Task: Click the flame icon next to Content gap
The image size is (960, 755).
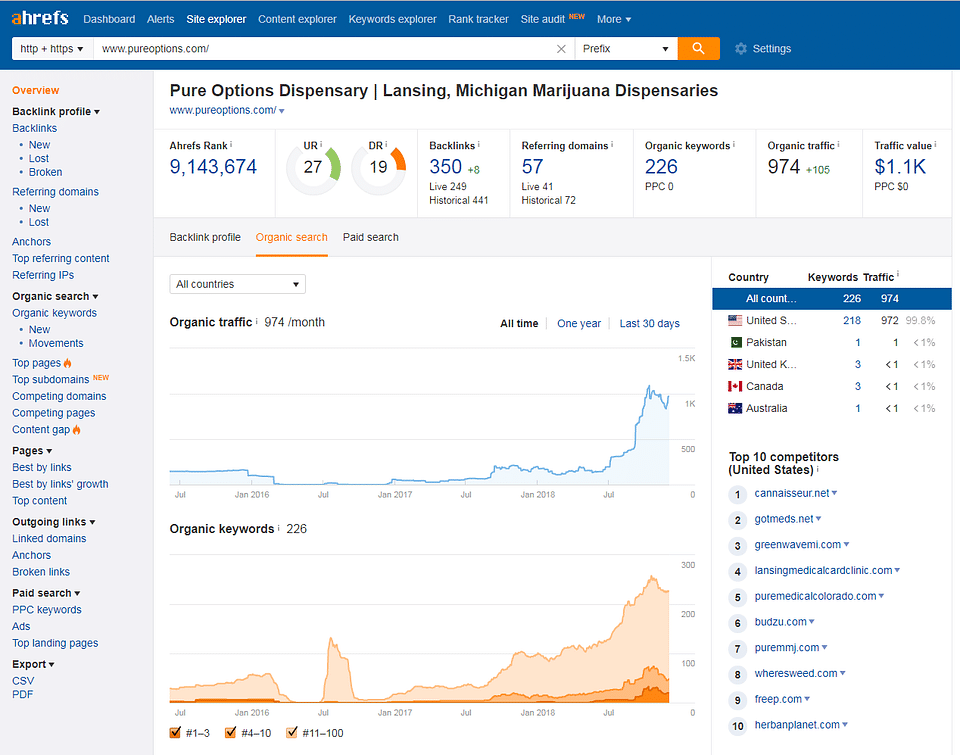Action: coord(77,430)
